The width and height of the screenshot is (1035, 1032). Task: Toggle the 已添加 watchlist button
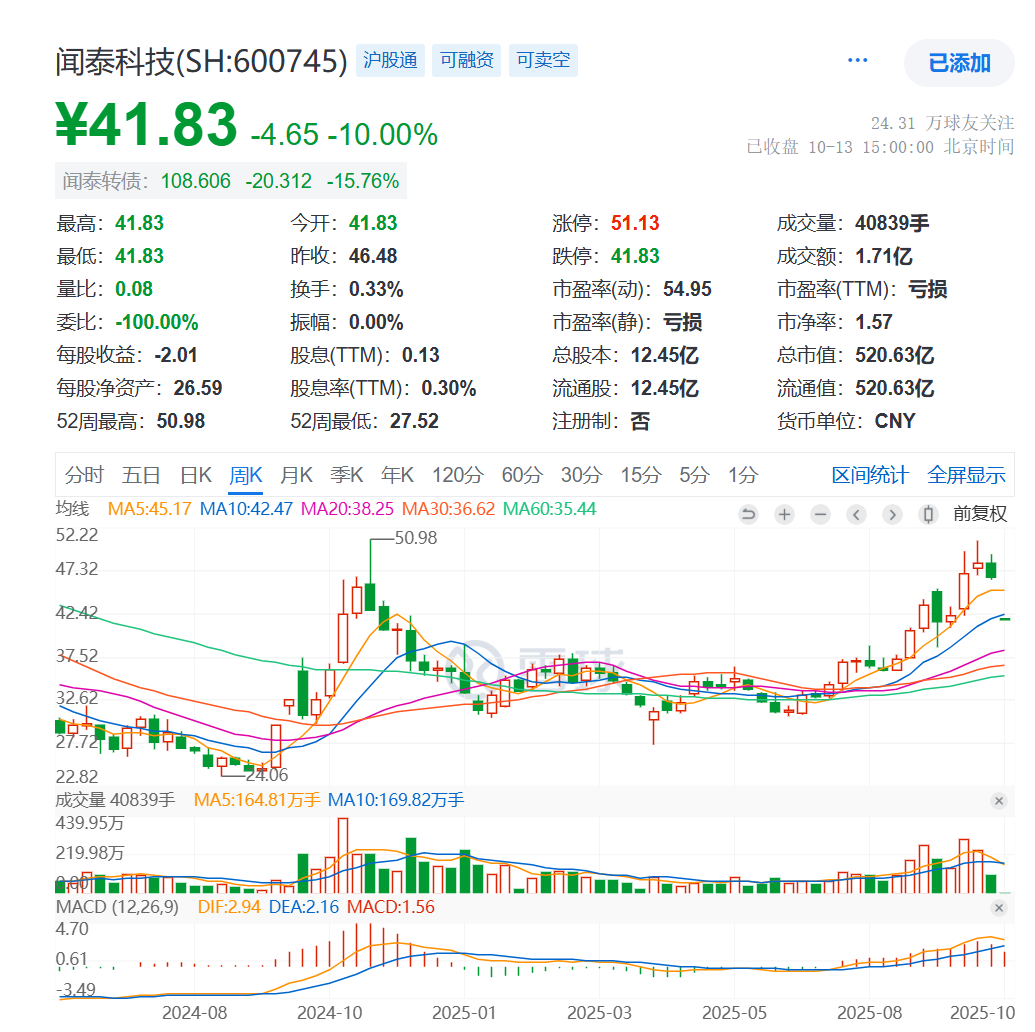pos(958,62)
